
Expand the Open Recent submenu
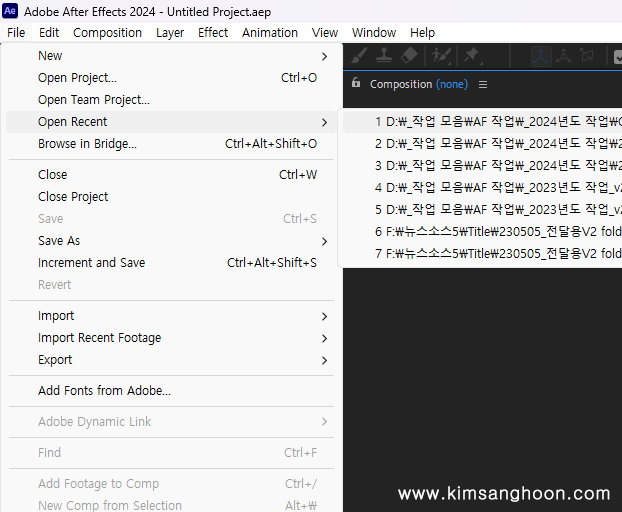click(171, 122)
